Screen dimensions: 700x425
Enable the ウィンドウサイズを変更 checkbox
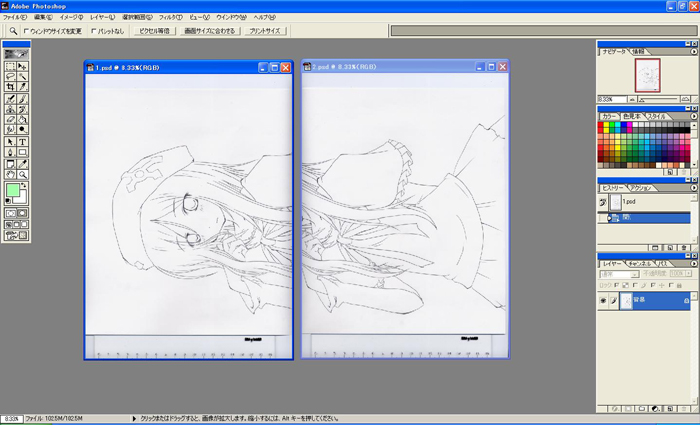click(26, 31)
